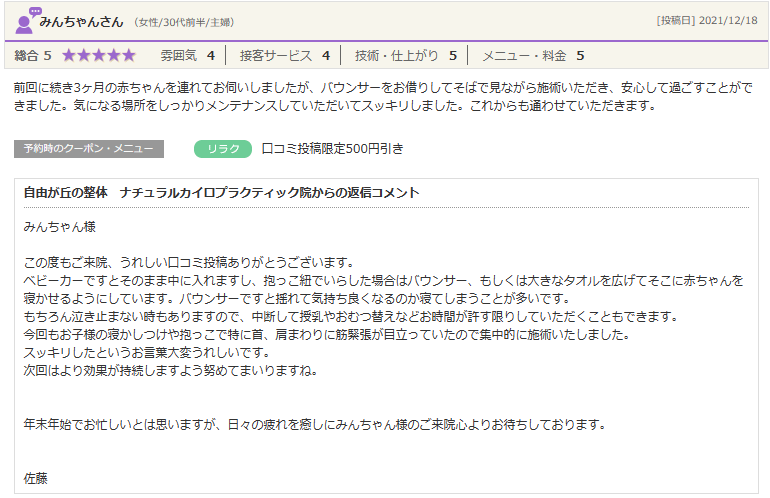
Task: Click the 佐藤 signature at reply bottom
Action: (36, 478)
